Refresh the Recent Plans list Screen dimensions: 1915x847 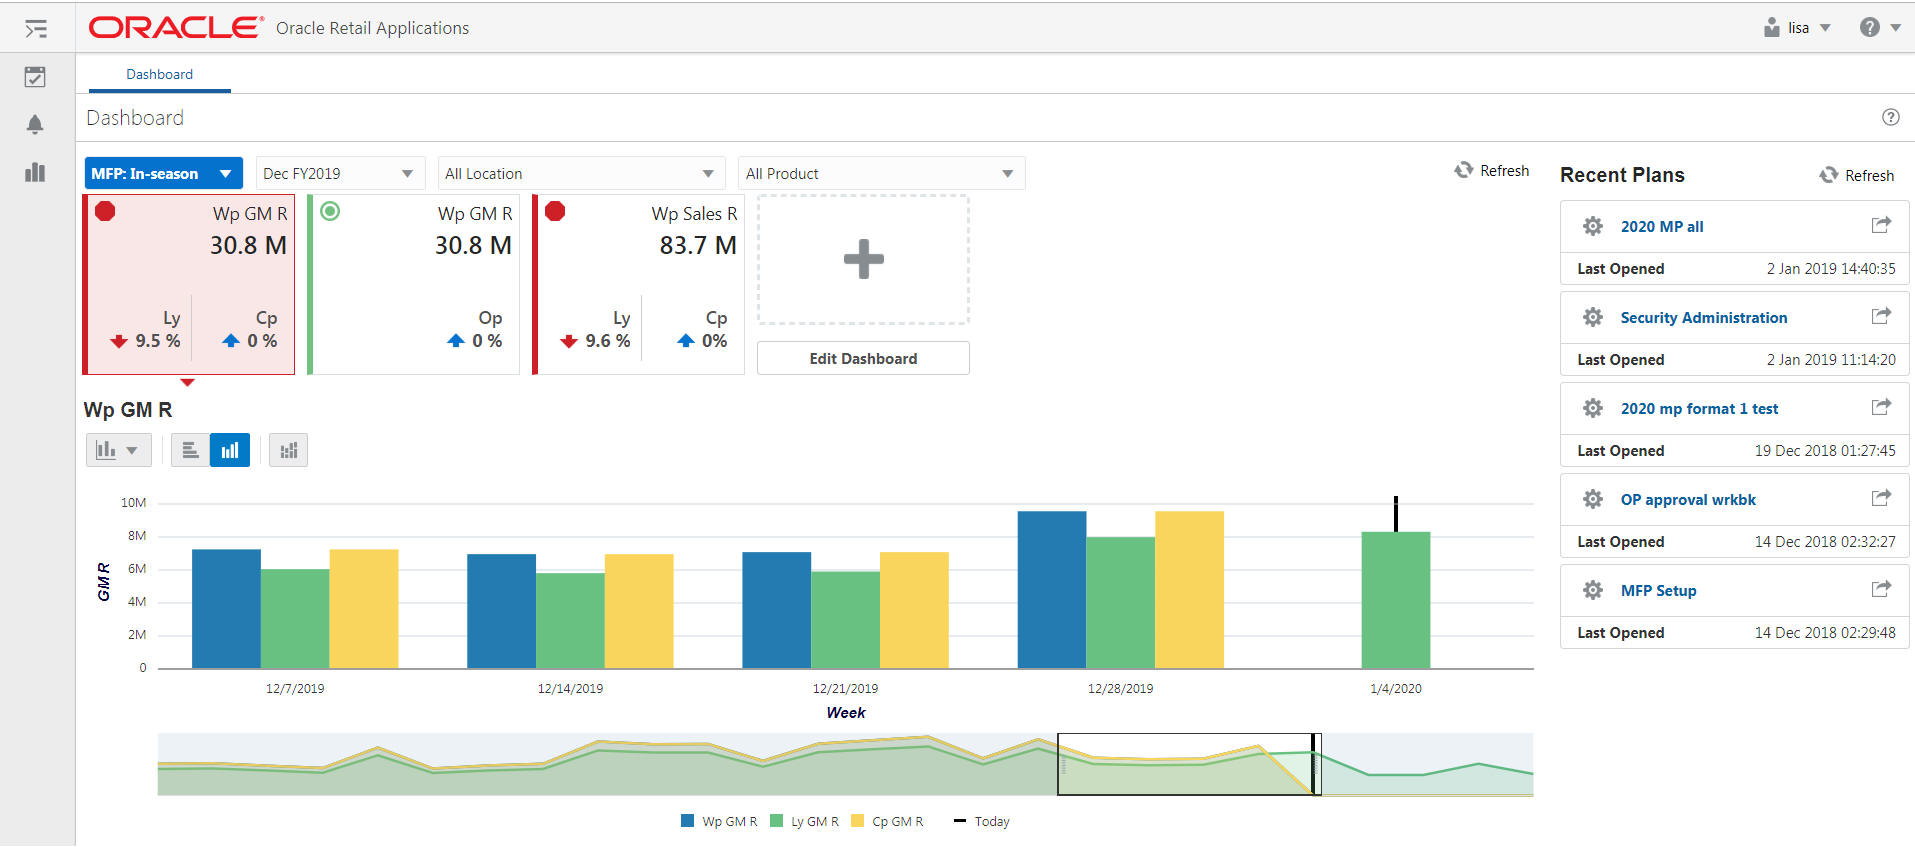pos(1857,175)
